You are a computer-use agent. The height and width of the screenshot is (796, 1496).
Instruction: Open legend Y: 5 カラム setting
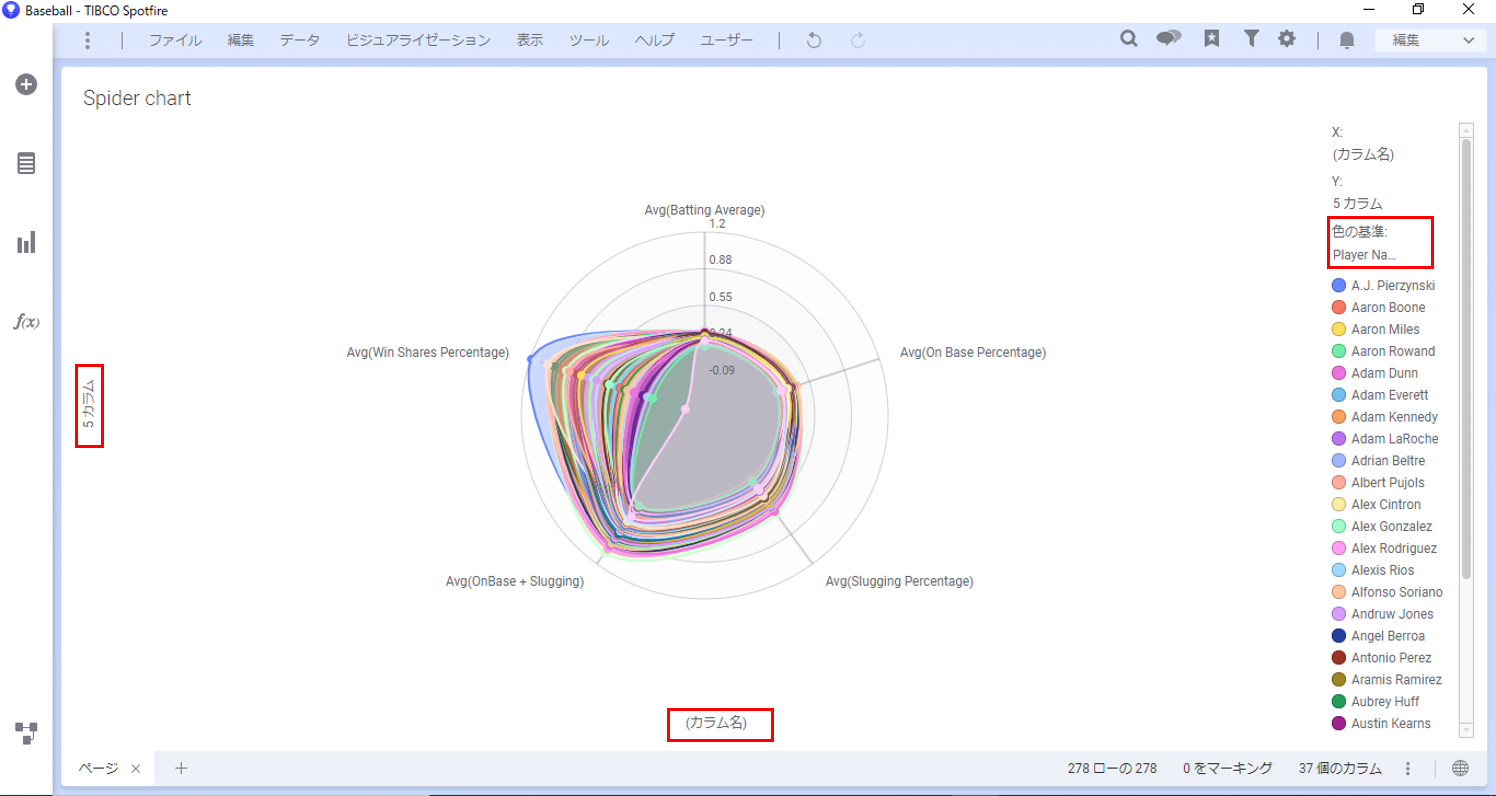(x=1357, y=203)
